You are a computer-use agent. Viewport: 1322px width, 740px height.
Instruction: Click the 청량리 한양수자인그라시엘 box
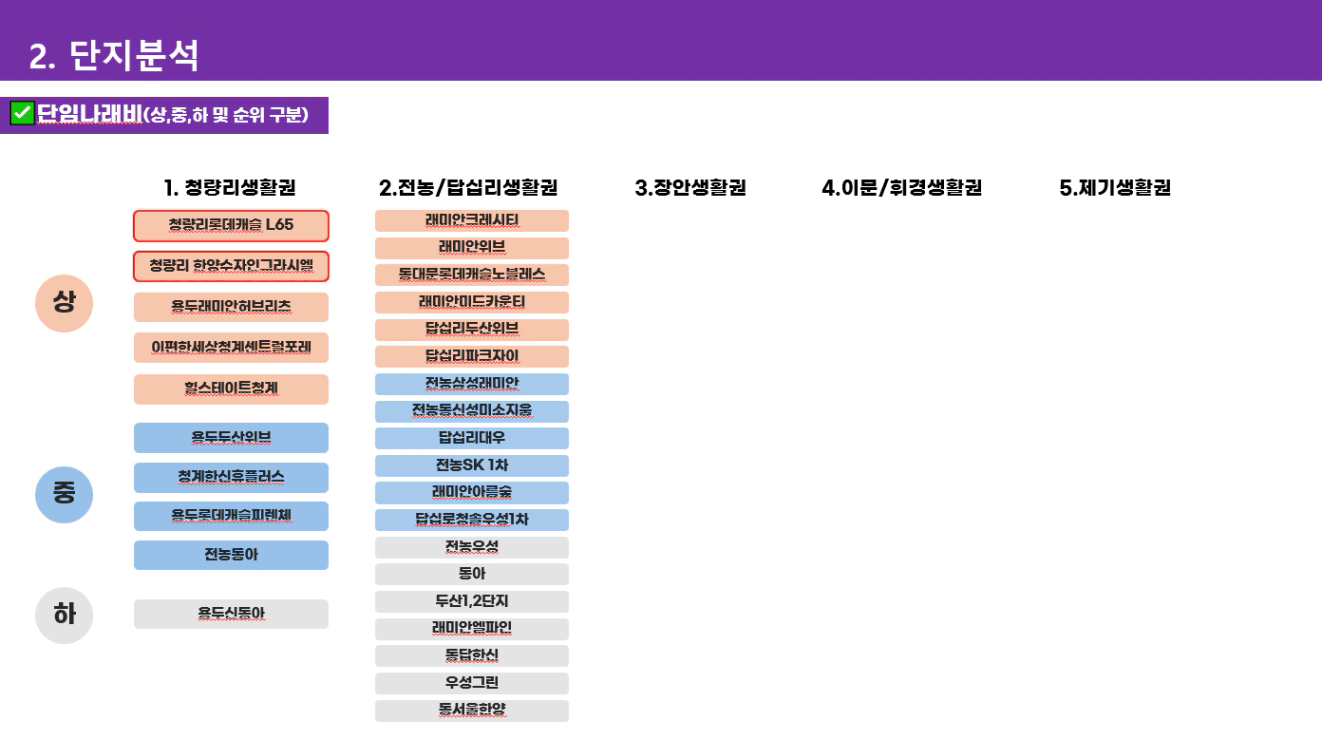click(x=231, y=266)
